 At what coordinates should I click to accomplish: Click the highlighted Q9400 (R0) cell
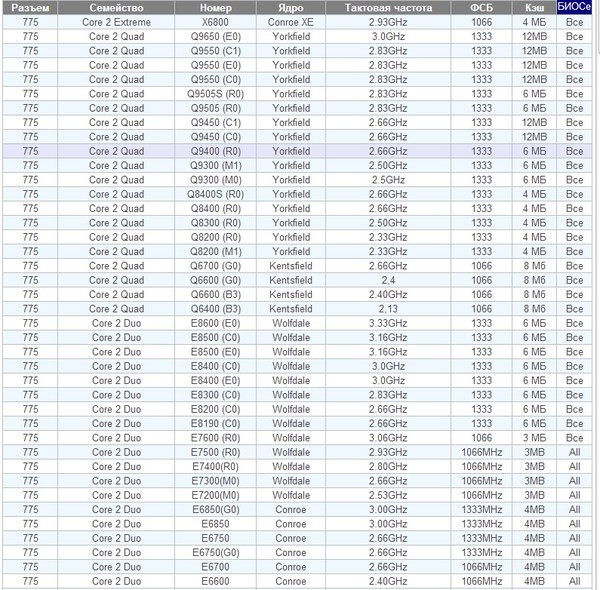(215, 152)
